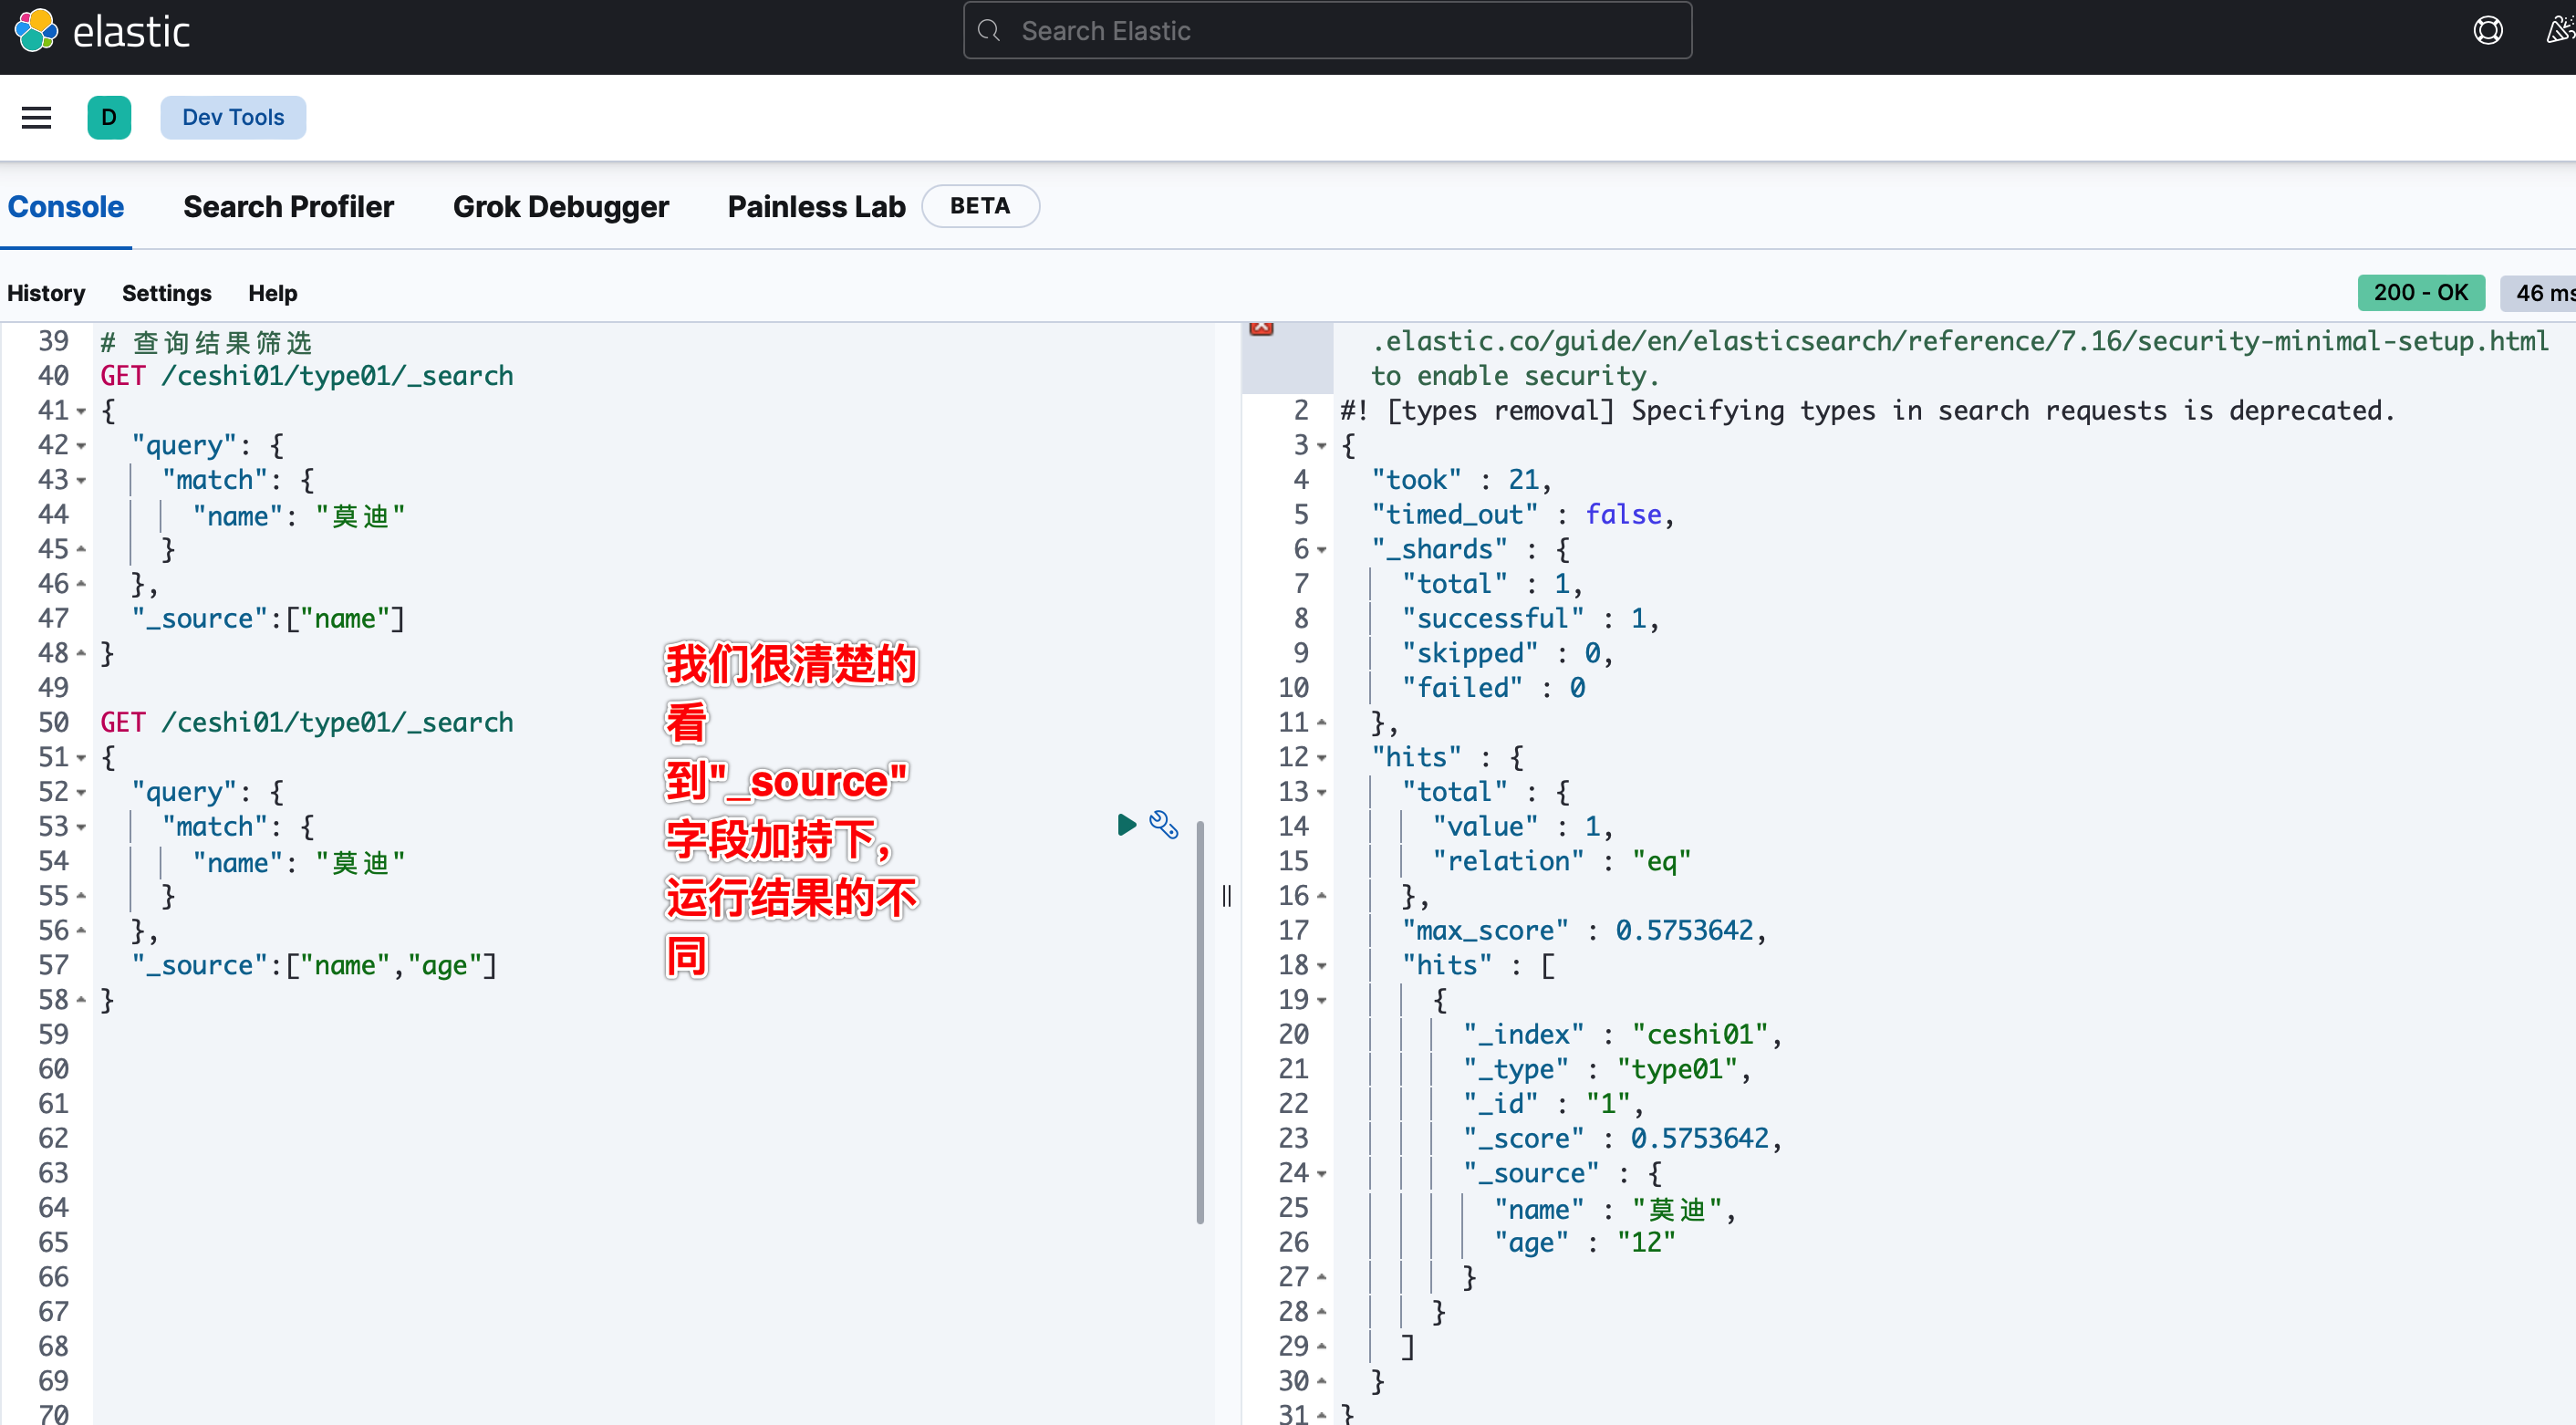Open the Grok Debugger tab

point(560,207)
